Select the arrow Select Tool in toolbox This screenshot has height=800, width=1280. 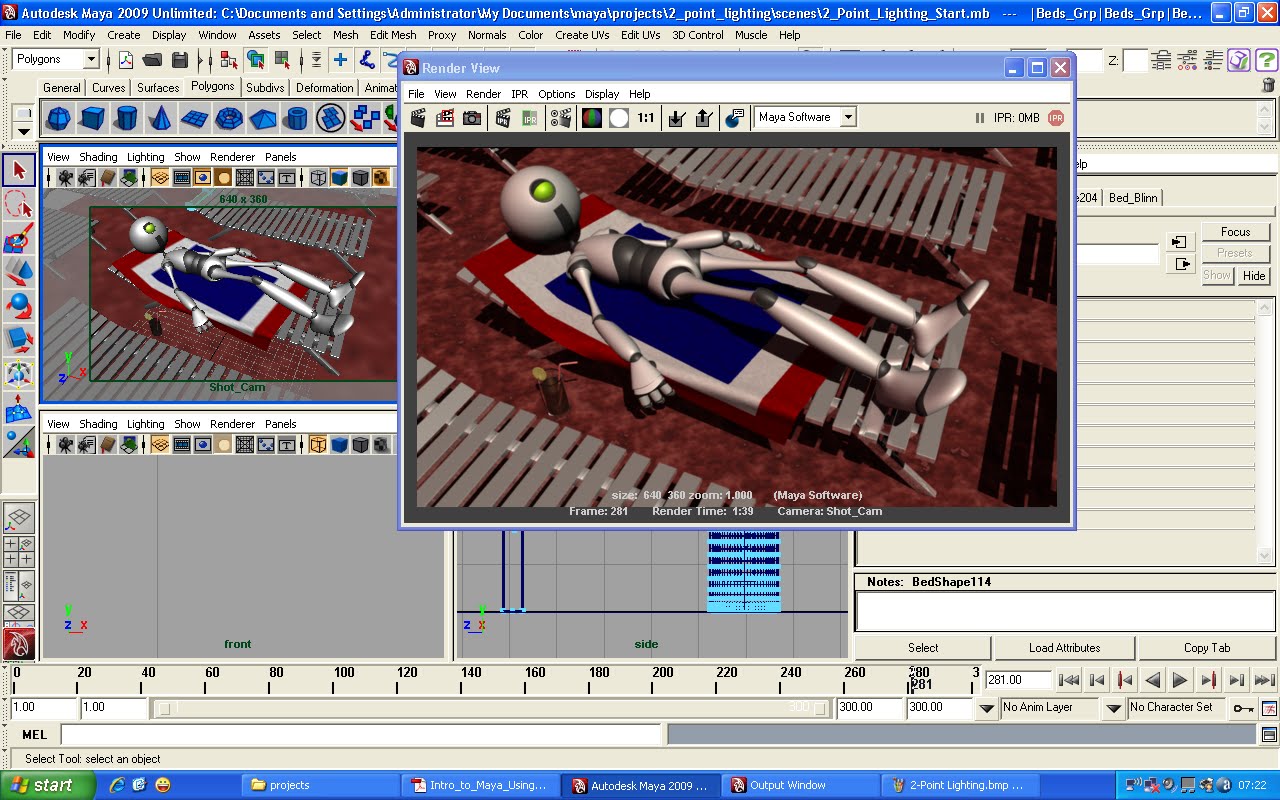click(x=19, y=170)
